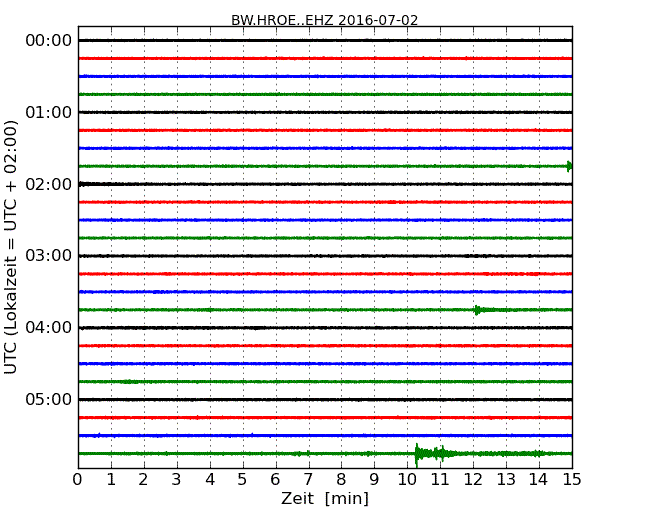Select the 02:00 time label
Screen dimensions: 650x520
pyautogui.click(x=49, y=184)
